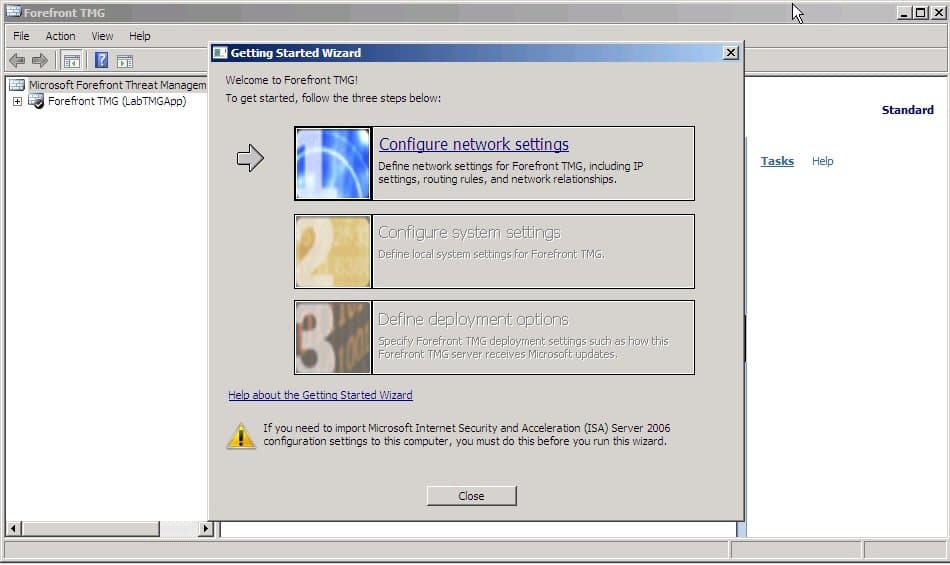Open Configure network settings link
This screenshot has width=950, height=565.
(474, 144)
